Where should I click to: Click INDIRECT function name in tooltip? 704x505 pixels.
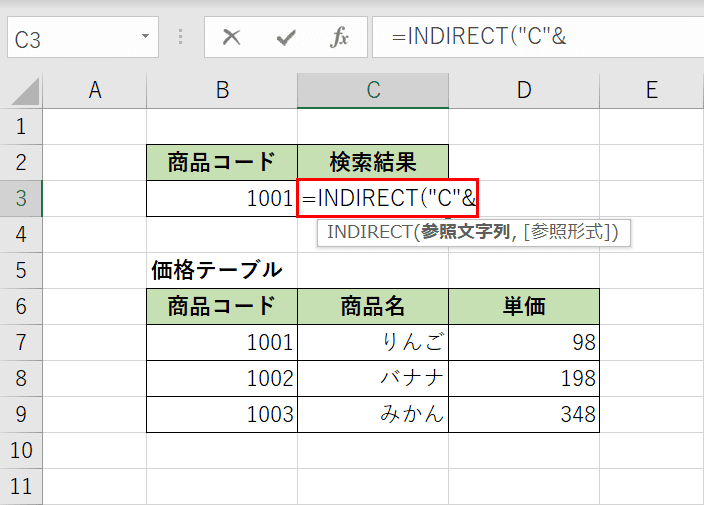click(369, 232)
